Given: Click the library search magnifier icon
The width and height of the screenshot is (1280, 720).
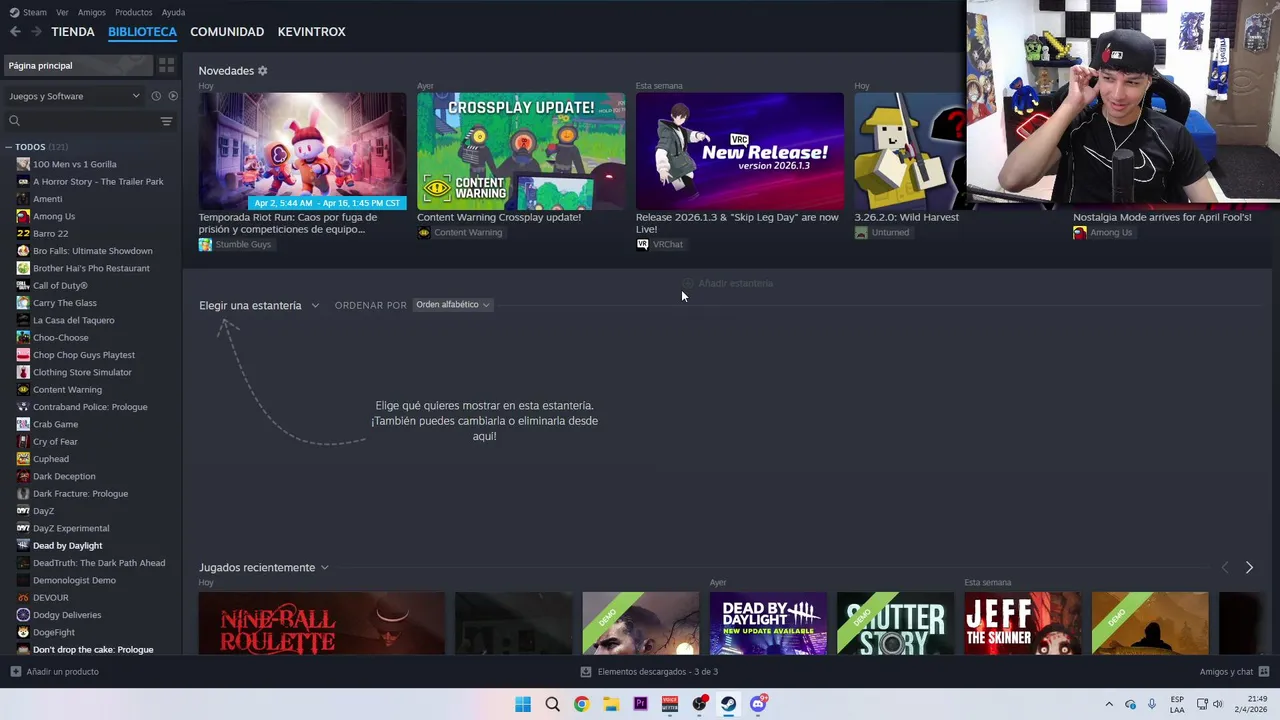Looking at the screenshot, I should tap(14, 121).
